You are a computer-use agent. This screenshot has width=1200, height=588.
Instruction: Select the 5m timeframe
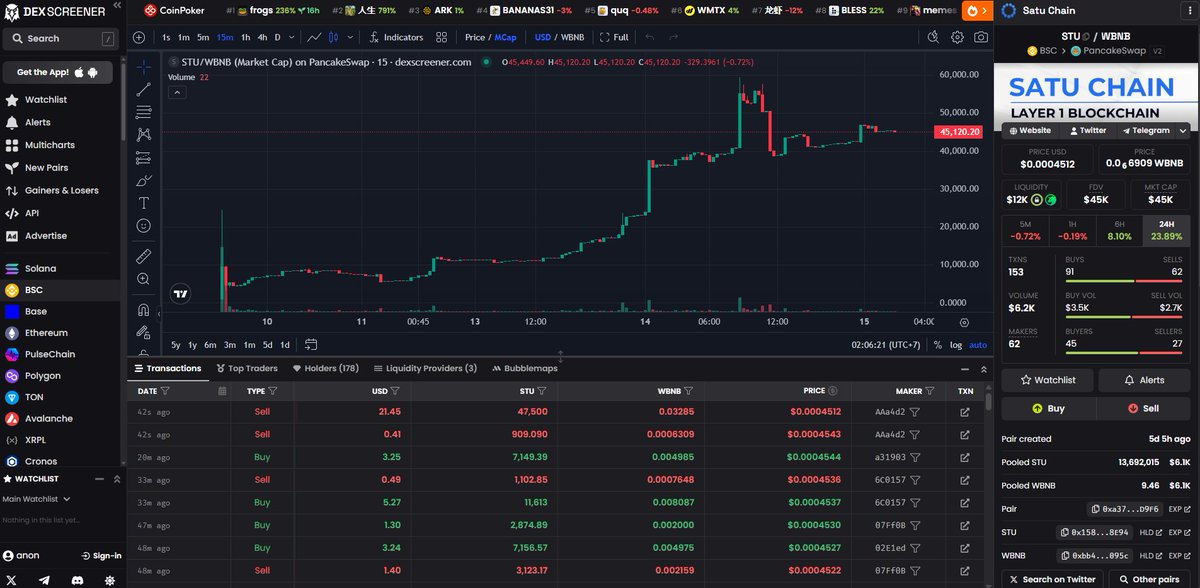tap(203, 37)
